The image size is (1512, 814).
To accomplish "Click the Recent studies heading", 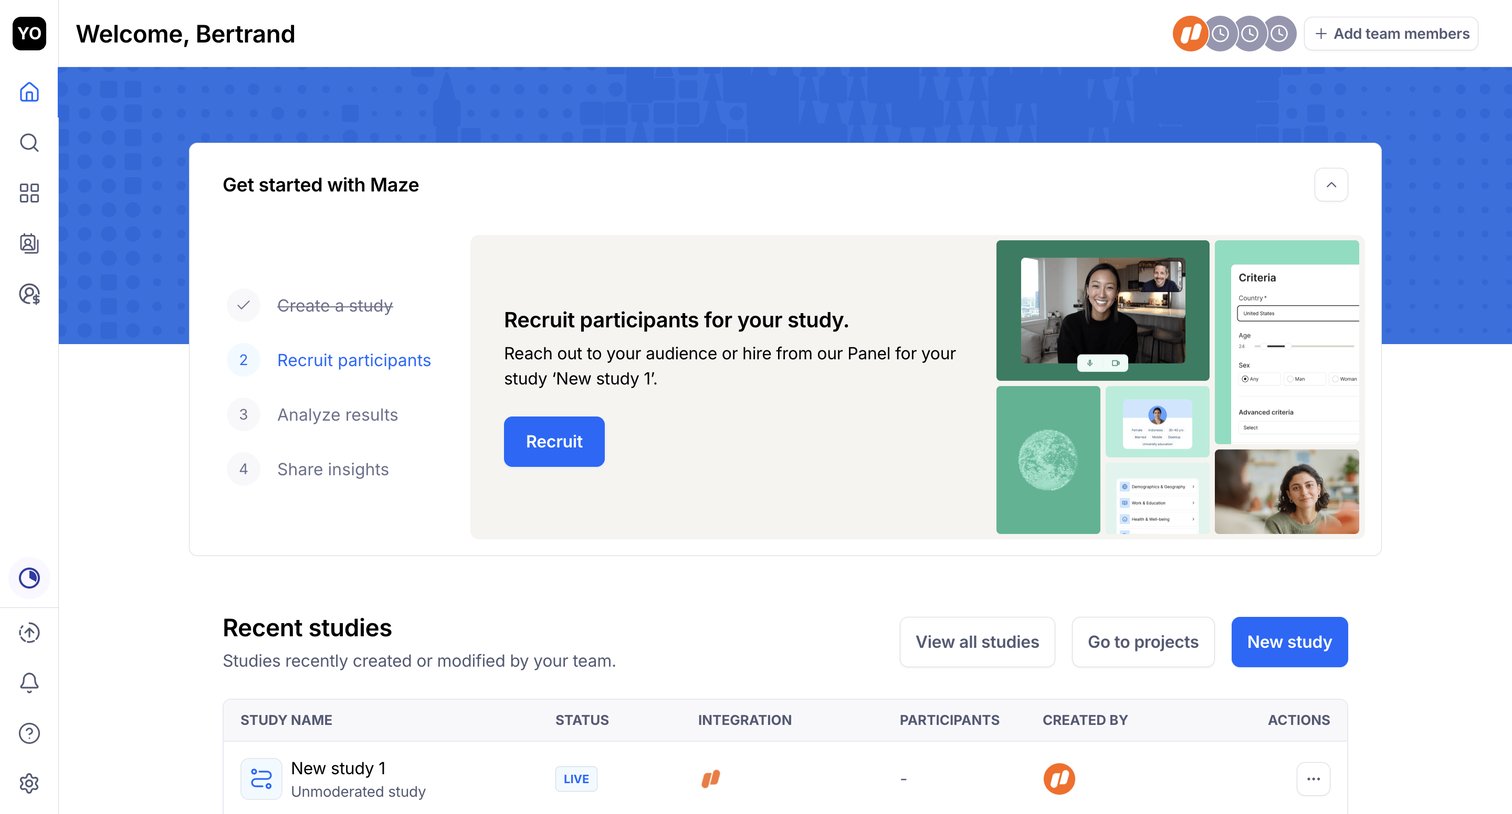I will (x=307, y=628).
